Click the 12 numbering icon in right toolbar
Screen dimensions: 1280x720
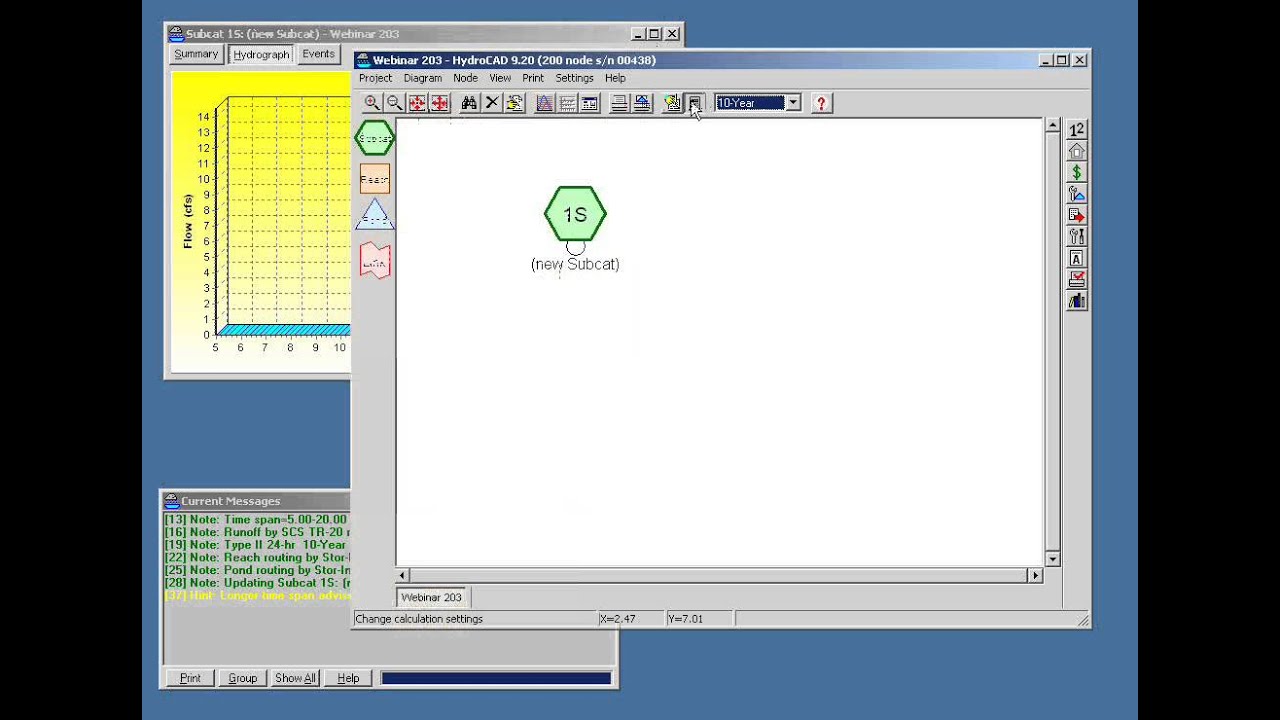[x=1076, y=130]
